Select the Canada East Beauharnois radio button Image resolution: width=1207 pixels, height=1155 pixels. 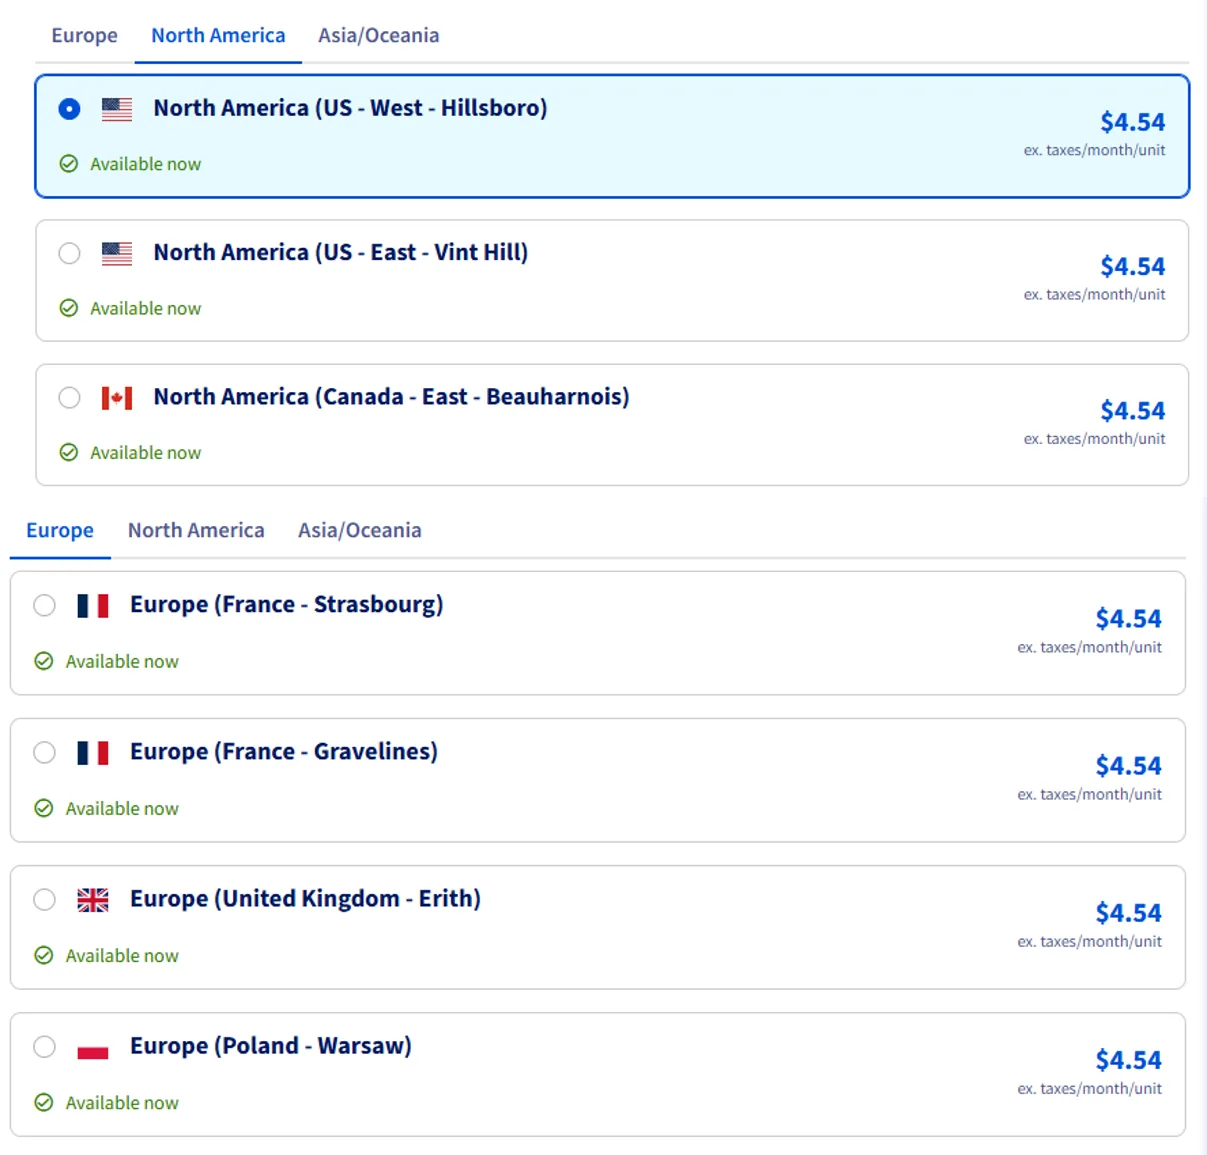69,398
